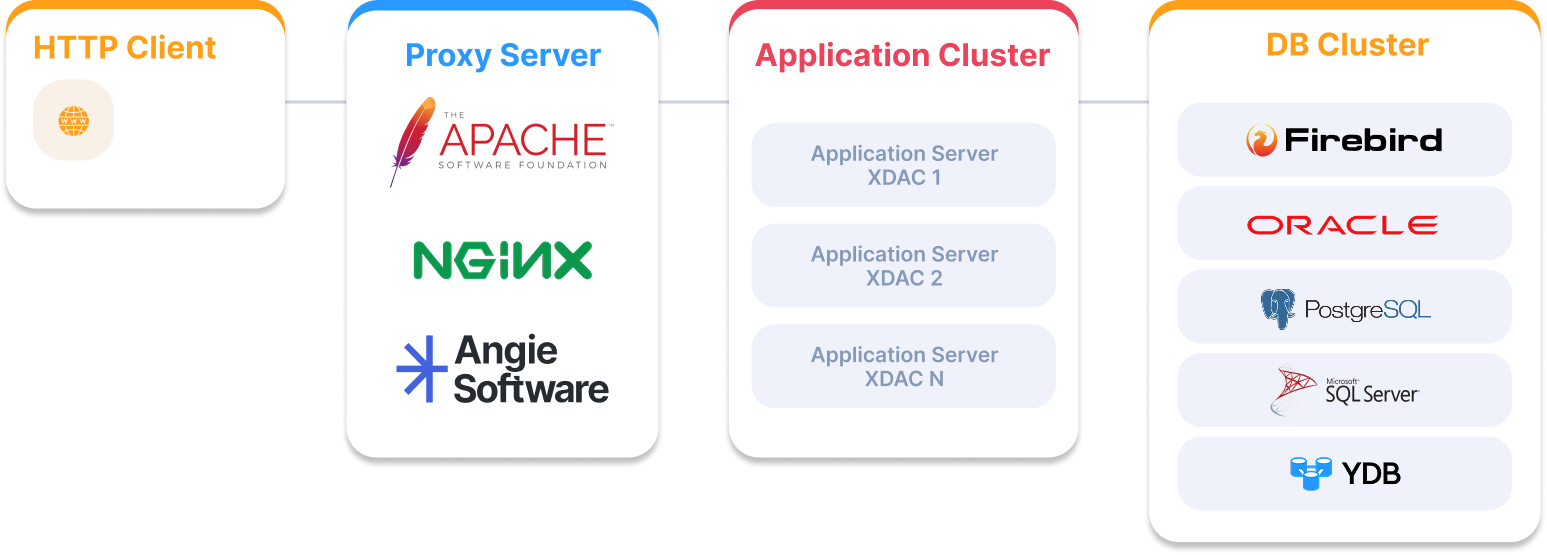
Task: Click the Apache feather logo
Action: (x=412, y=142)
